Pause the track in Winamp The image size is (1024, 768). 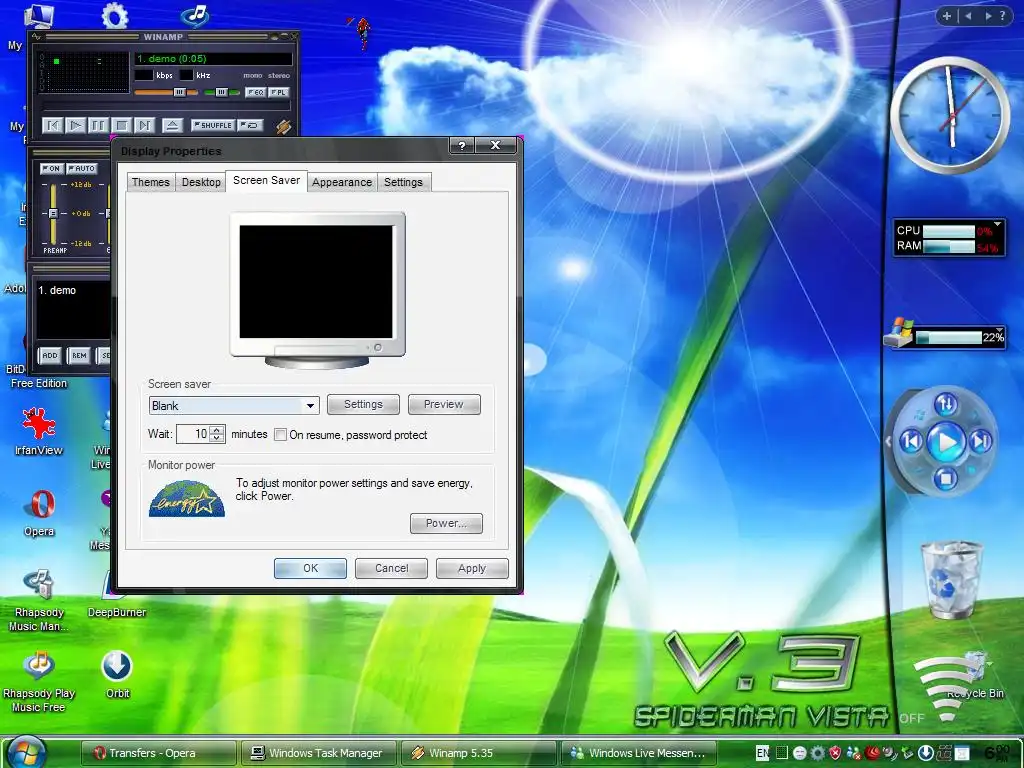tap(99, 125)
